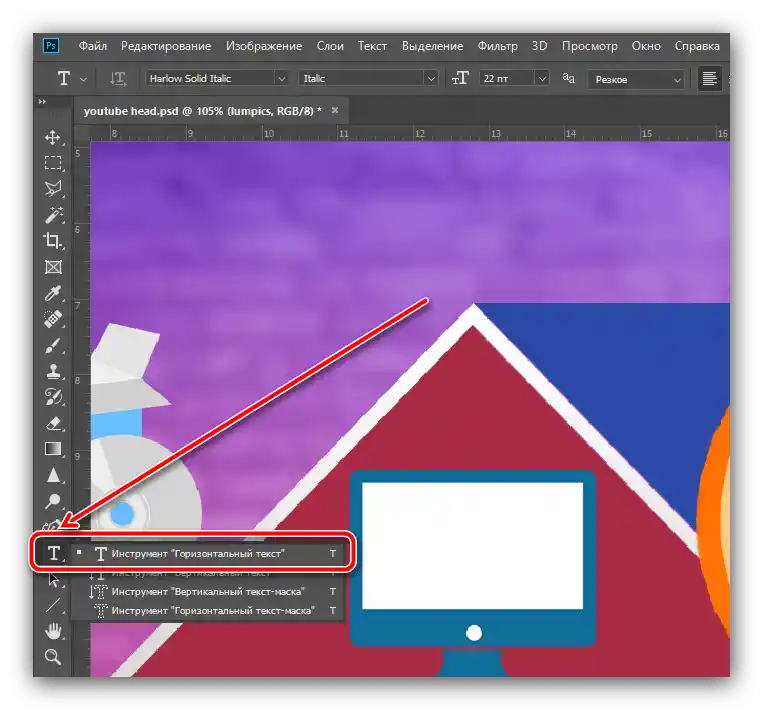This screenshot has height=710, width=763.
Task: Select the Eraser tool
Action: [x=53, y=423]
